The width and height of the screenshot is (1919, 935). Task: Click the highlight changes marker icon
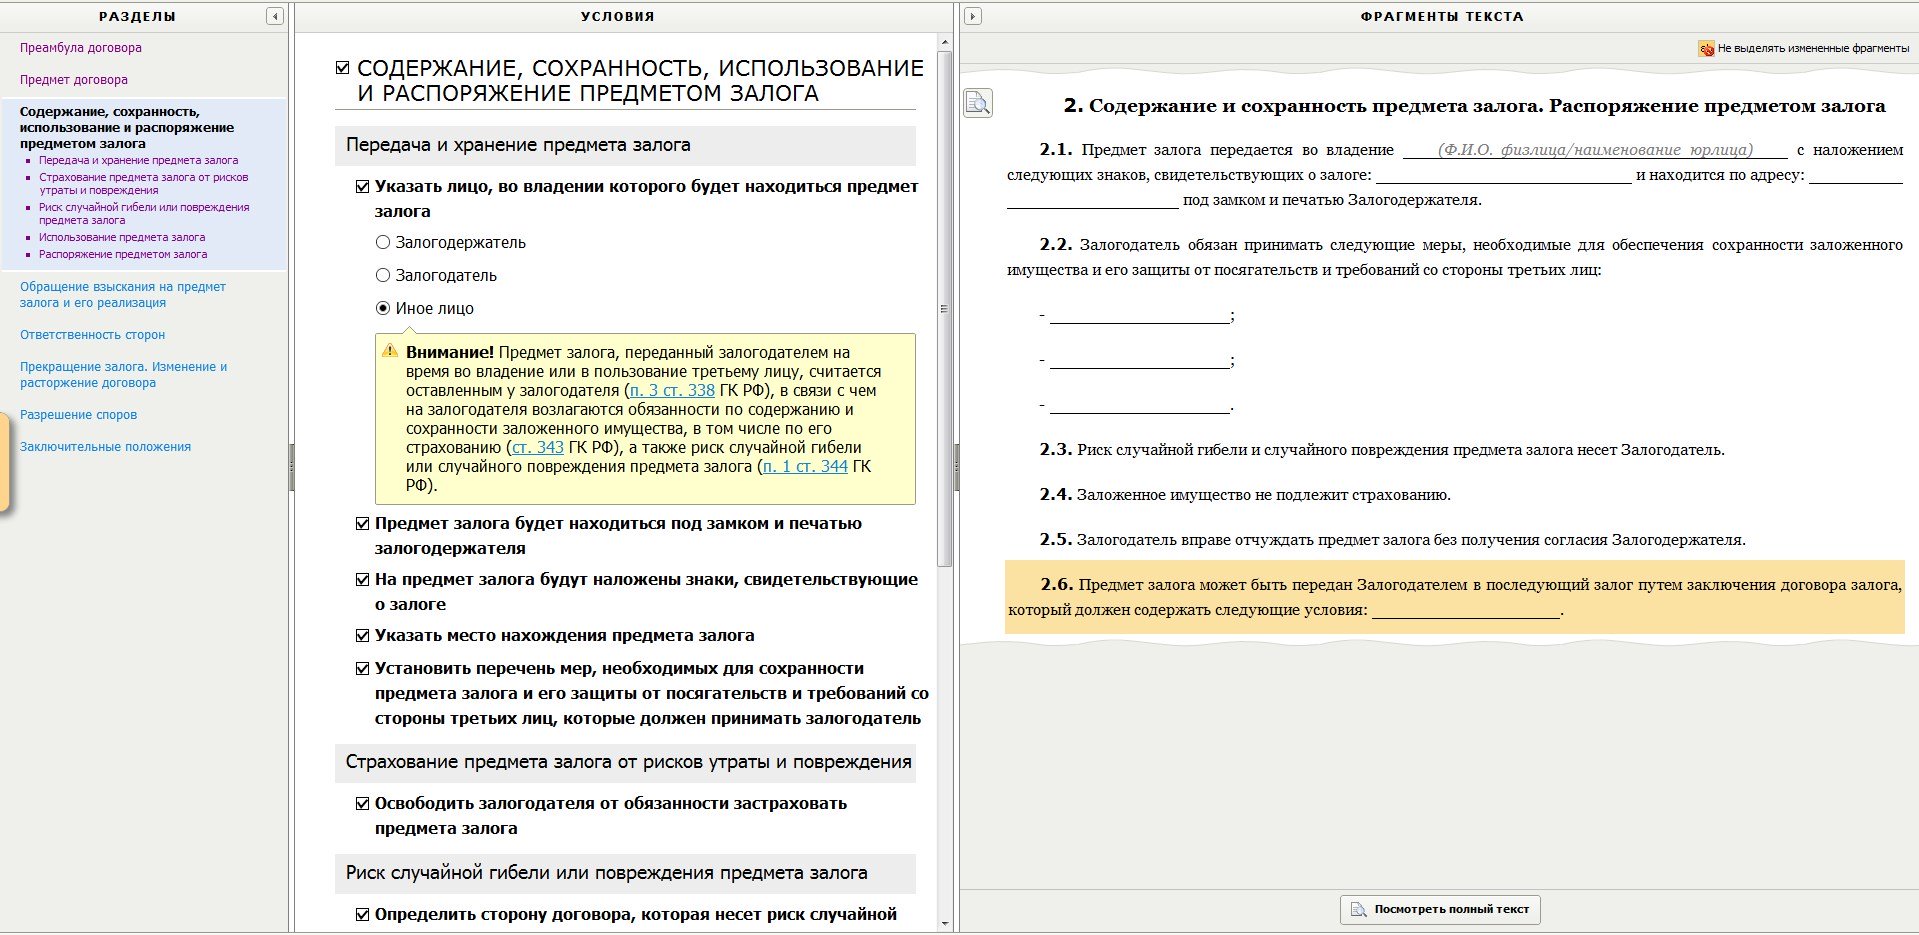coord(1706,48)
